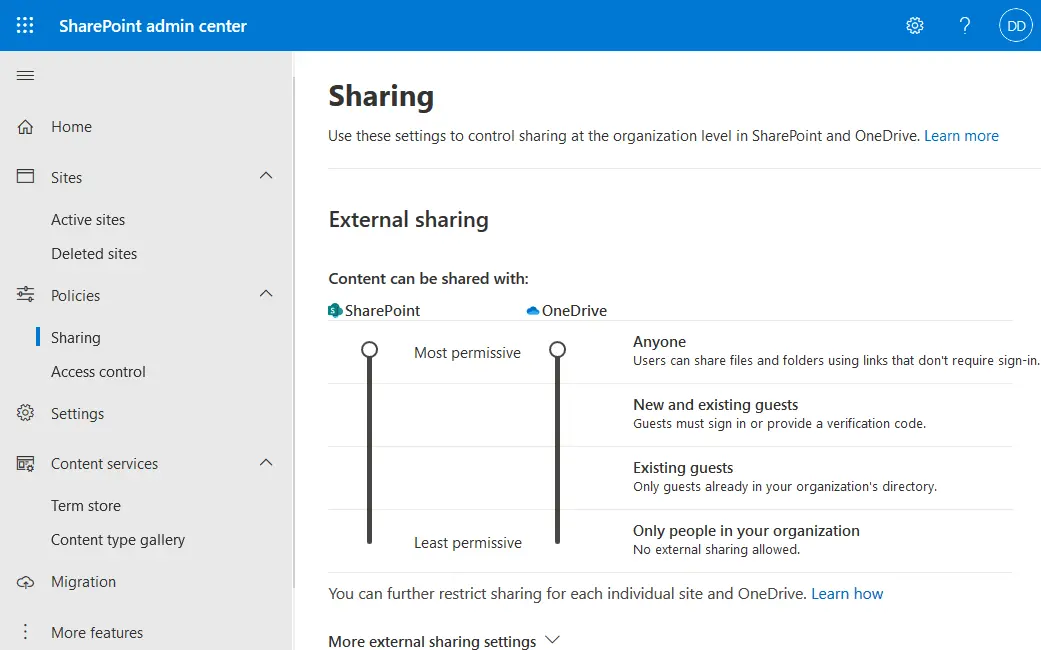Collapse the Content services chevron

click(266, 463)
